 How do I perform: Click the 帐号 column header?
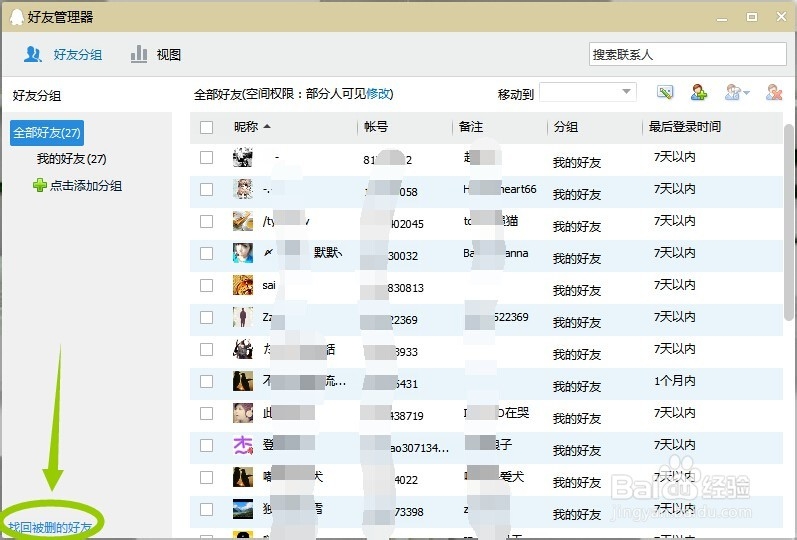pyautogui.click(x=376, y=127)
